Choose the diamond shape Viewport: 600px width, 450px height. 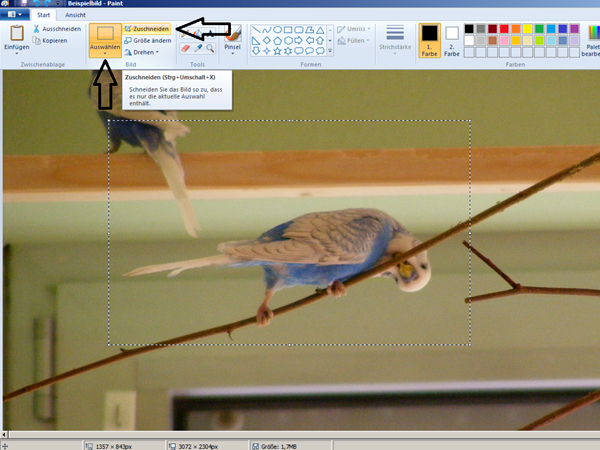coord(267,40)
